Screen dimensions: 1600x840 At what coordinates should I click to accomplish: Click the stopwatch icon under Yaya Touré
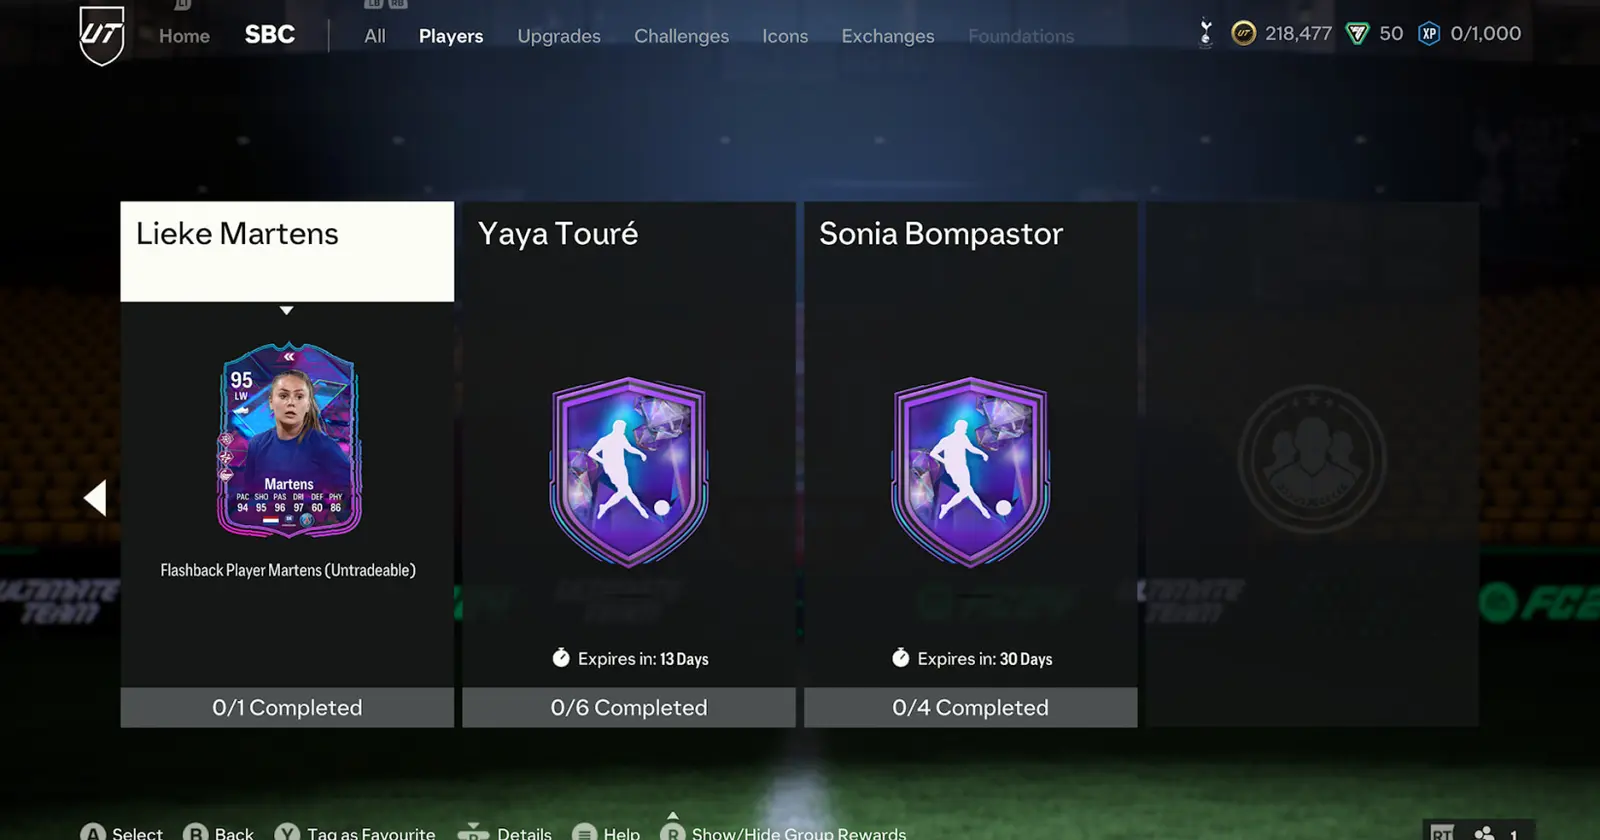tap(561, 658)
